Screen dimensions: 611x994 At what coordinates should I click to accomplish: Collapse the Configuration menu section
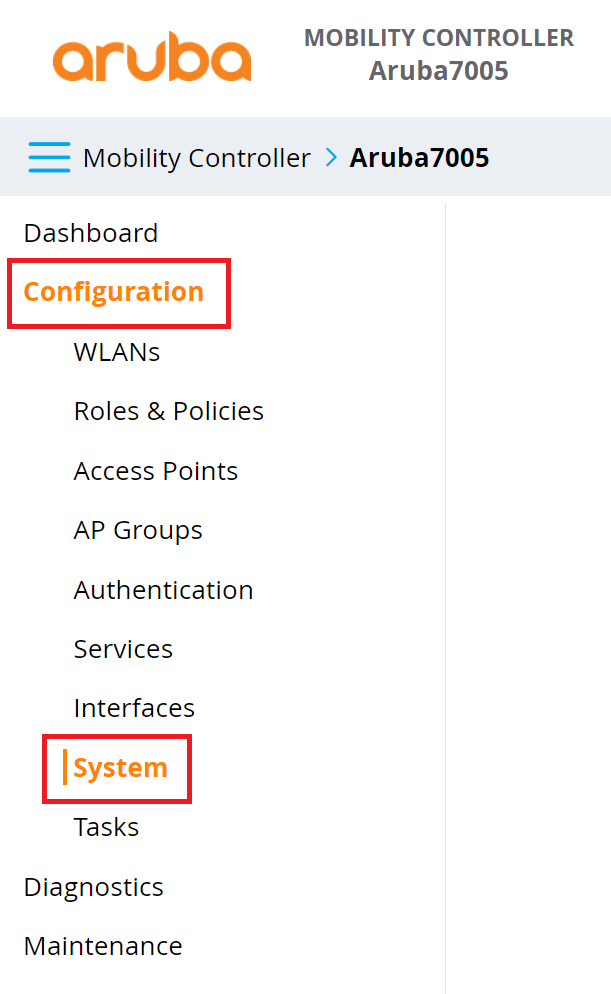coord(114,292)
